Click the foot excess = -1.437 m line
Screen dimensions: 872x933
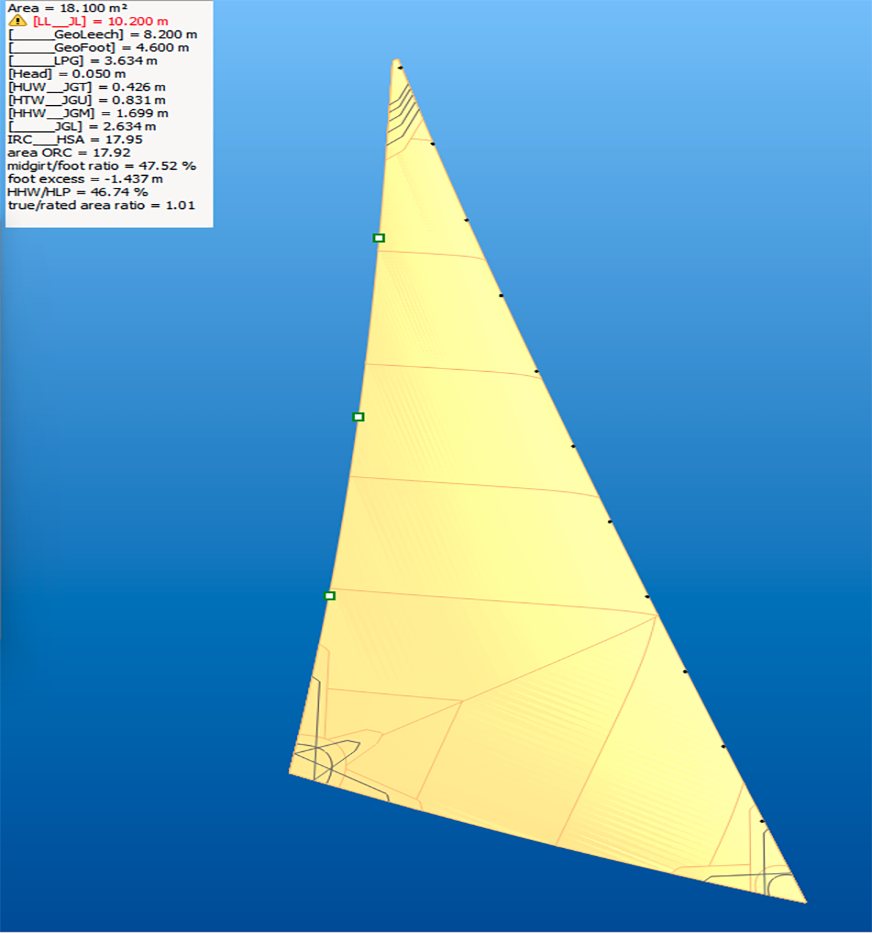click(x=84, y=179)
